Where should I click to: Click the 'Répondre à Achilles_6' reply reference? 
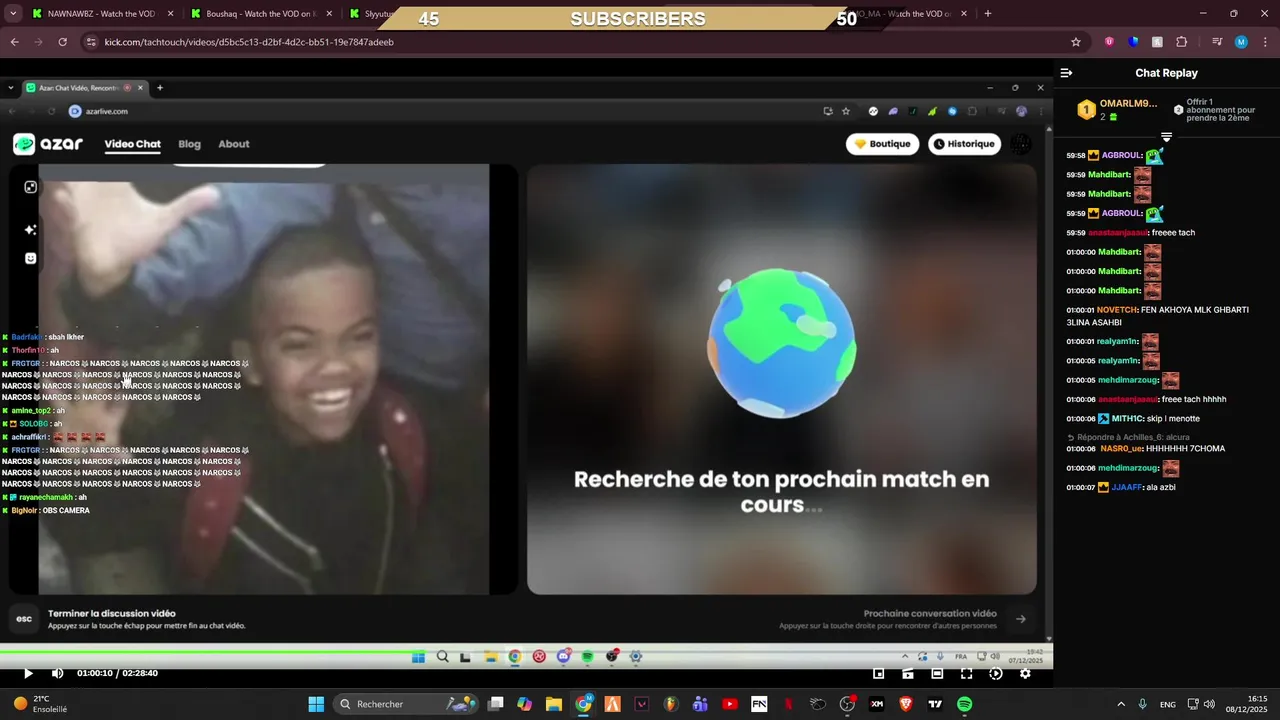pos(1127,437)
